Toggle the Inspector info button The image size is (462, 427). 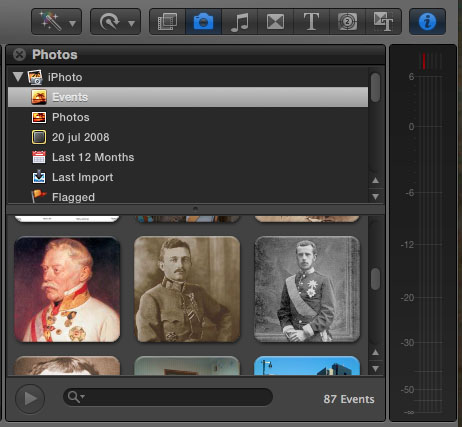pyautogui.click(x=427, y=22)
